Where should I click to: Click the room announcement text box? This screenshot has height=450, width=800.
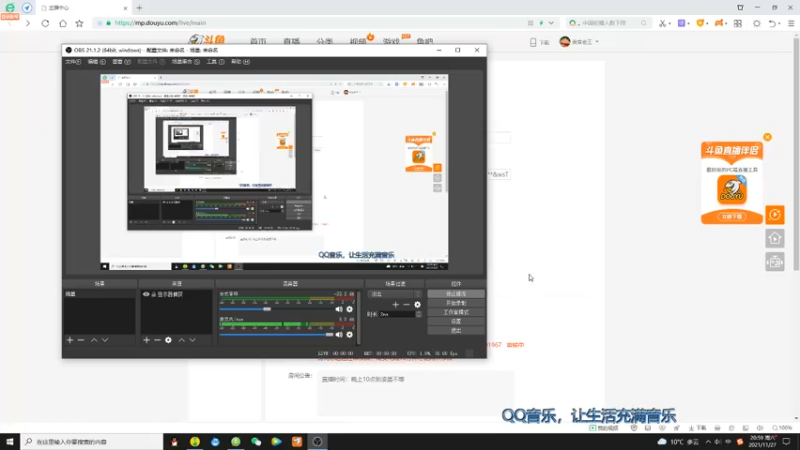coord(415,393)
